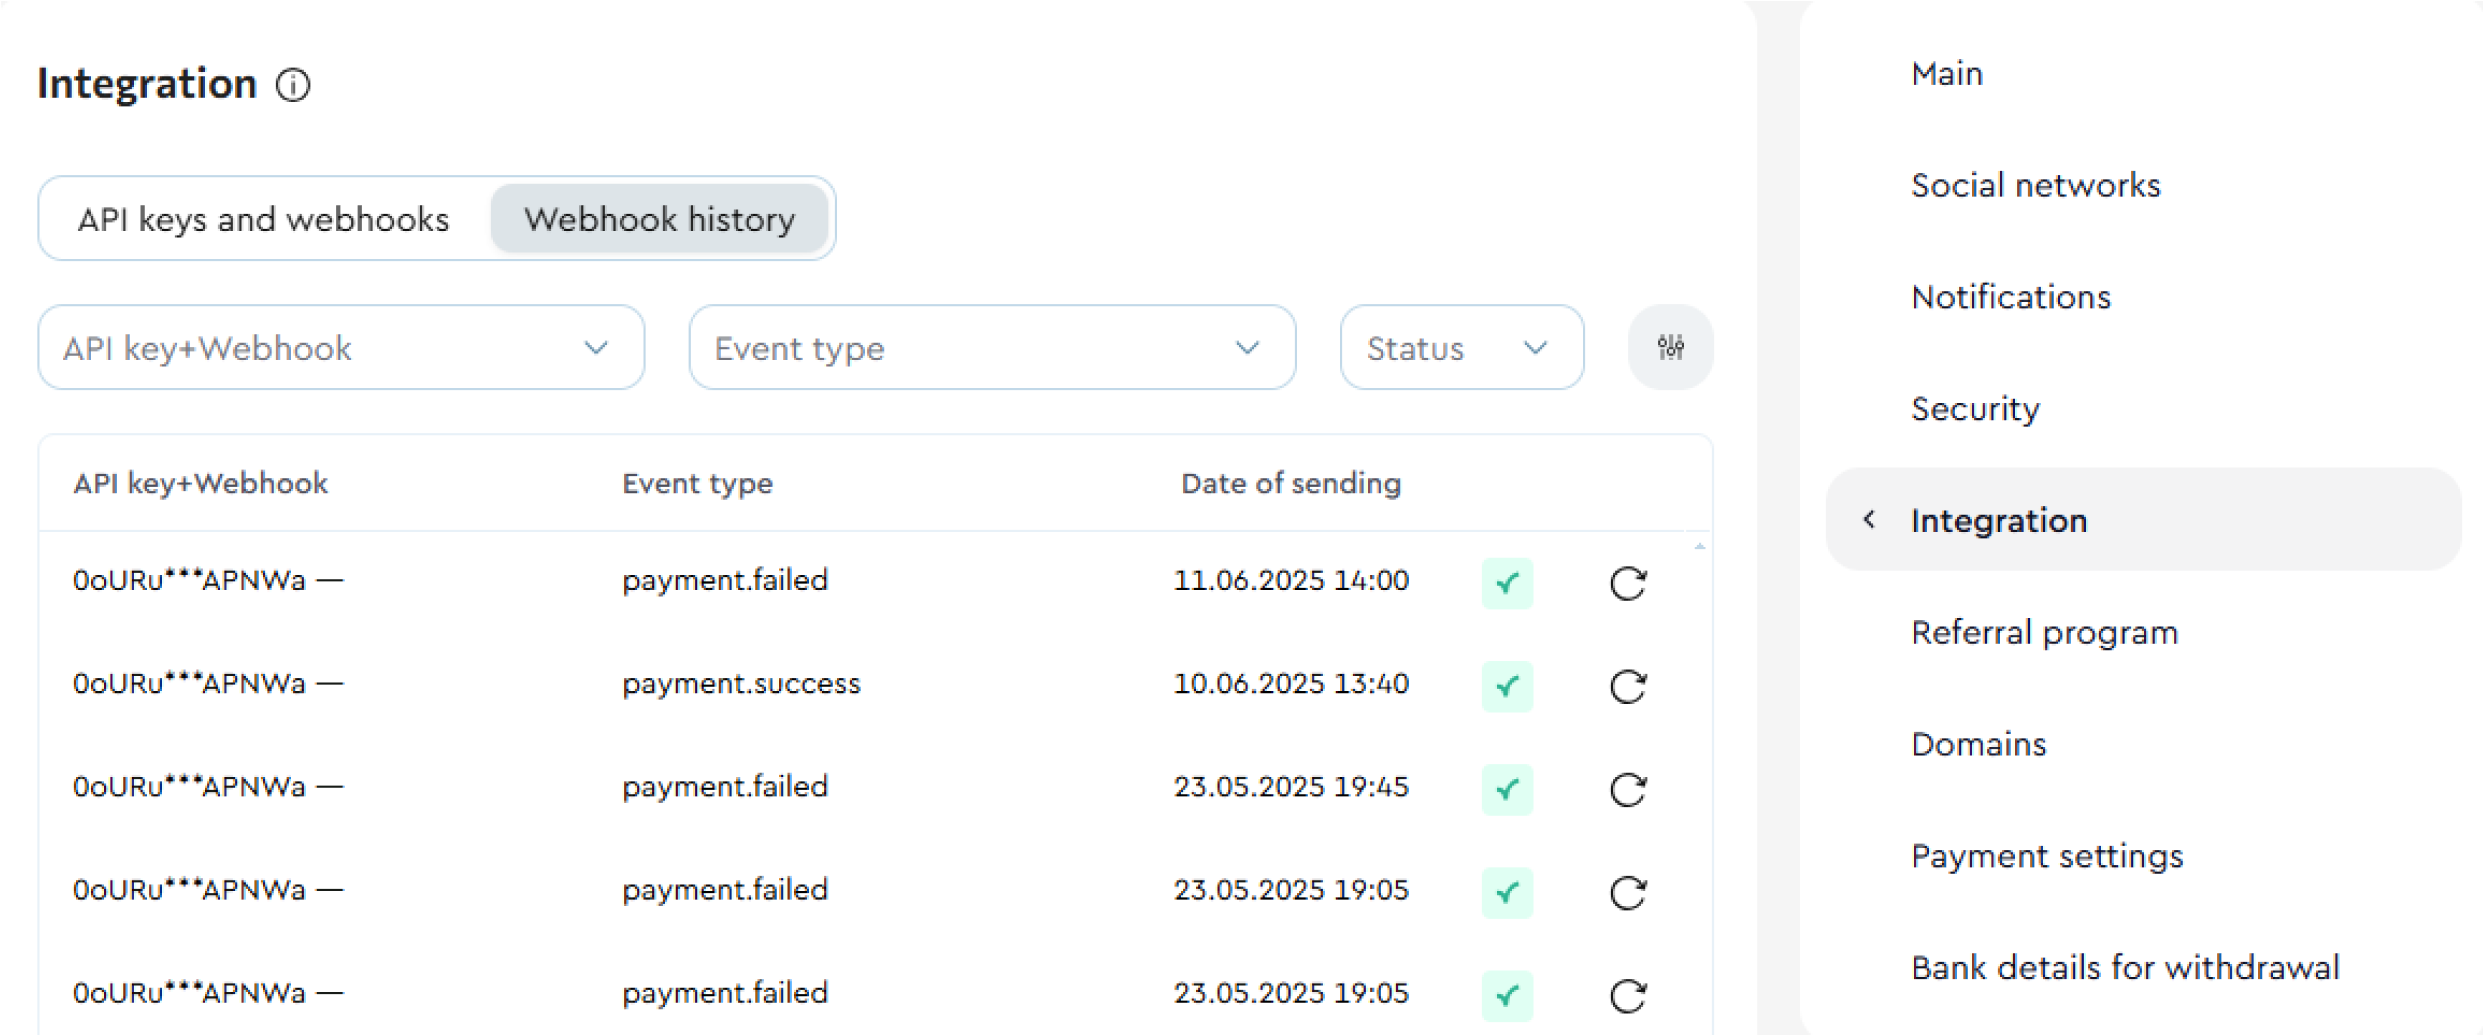
Task: Open Payment settings in the sidebar
Action: point(2046,856)
